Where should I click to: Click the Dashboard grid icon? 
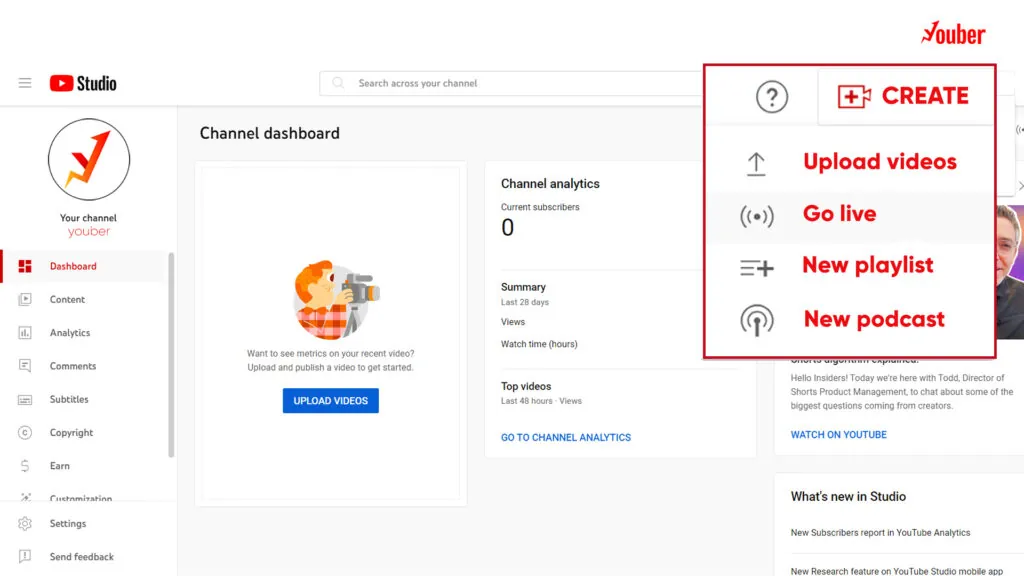25,266
